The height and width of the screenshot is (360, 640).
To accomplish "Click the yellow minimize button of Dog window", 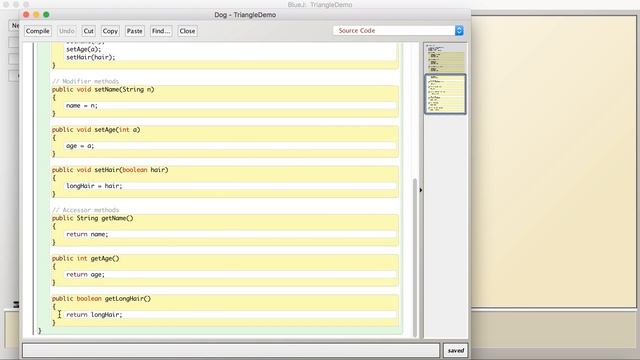I will point(36,15).
